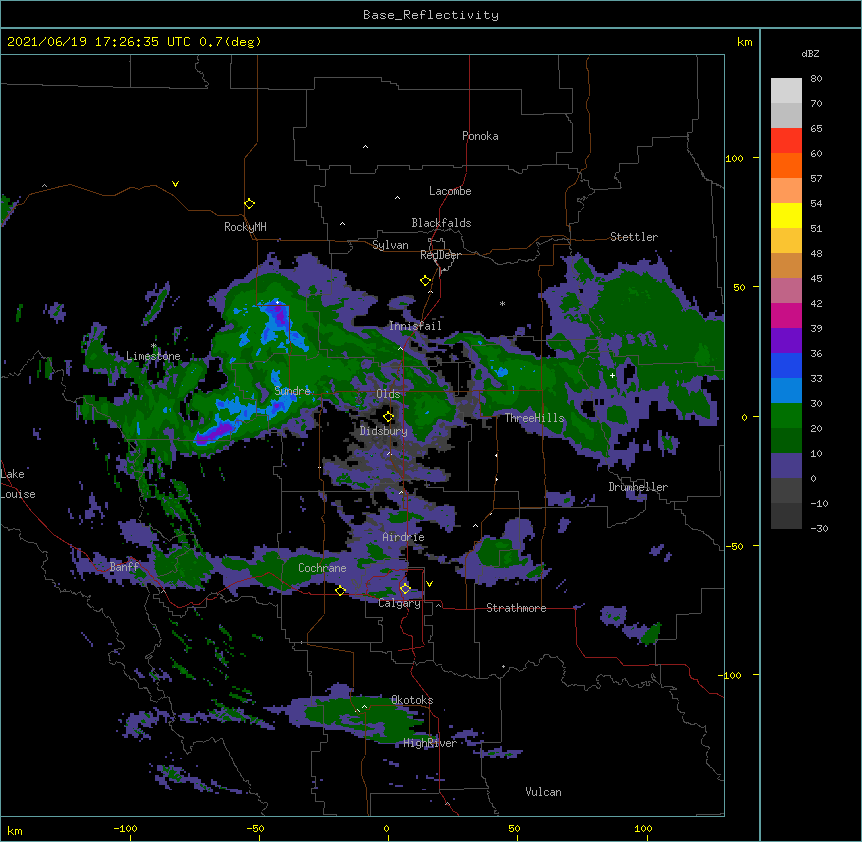This screenshot has width=862, height=842.
Task: Select the HighRiver map label
Action: pyautogui.click(x=430, y=743)
